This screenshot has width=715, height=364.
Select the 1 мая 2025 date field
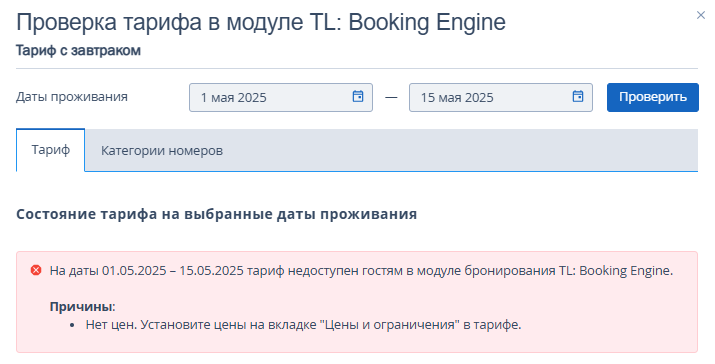(x=281, y=97)
